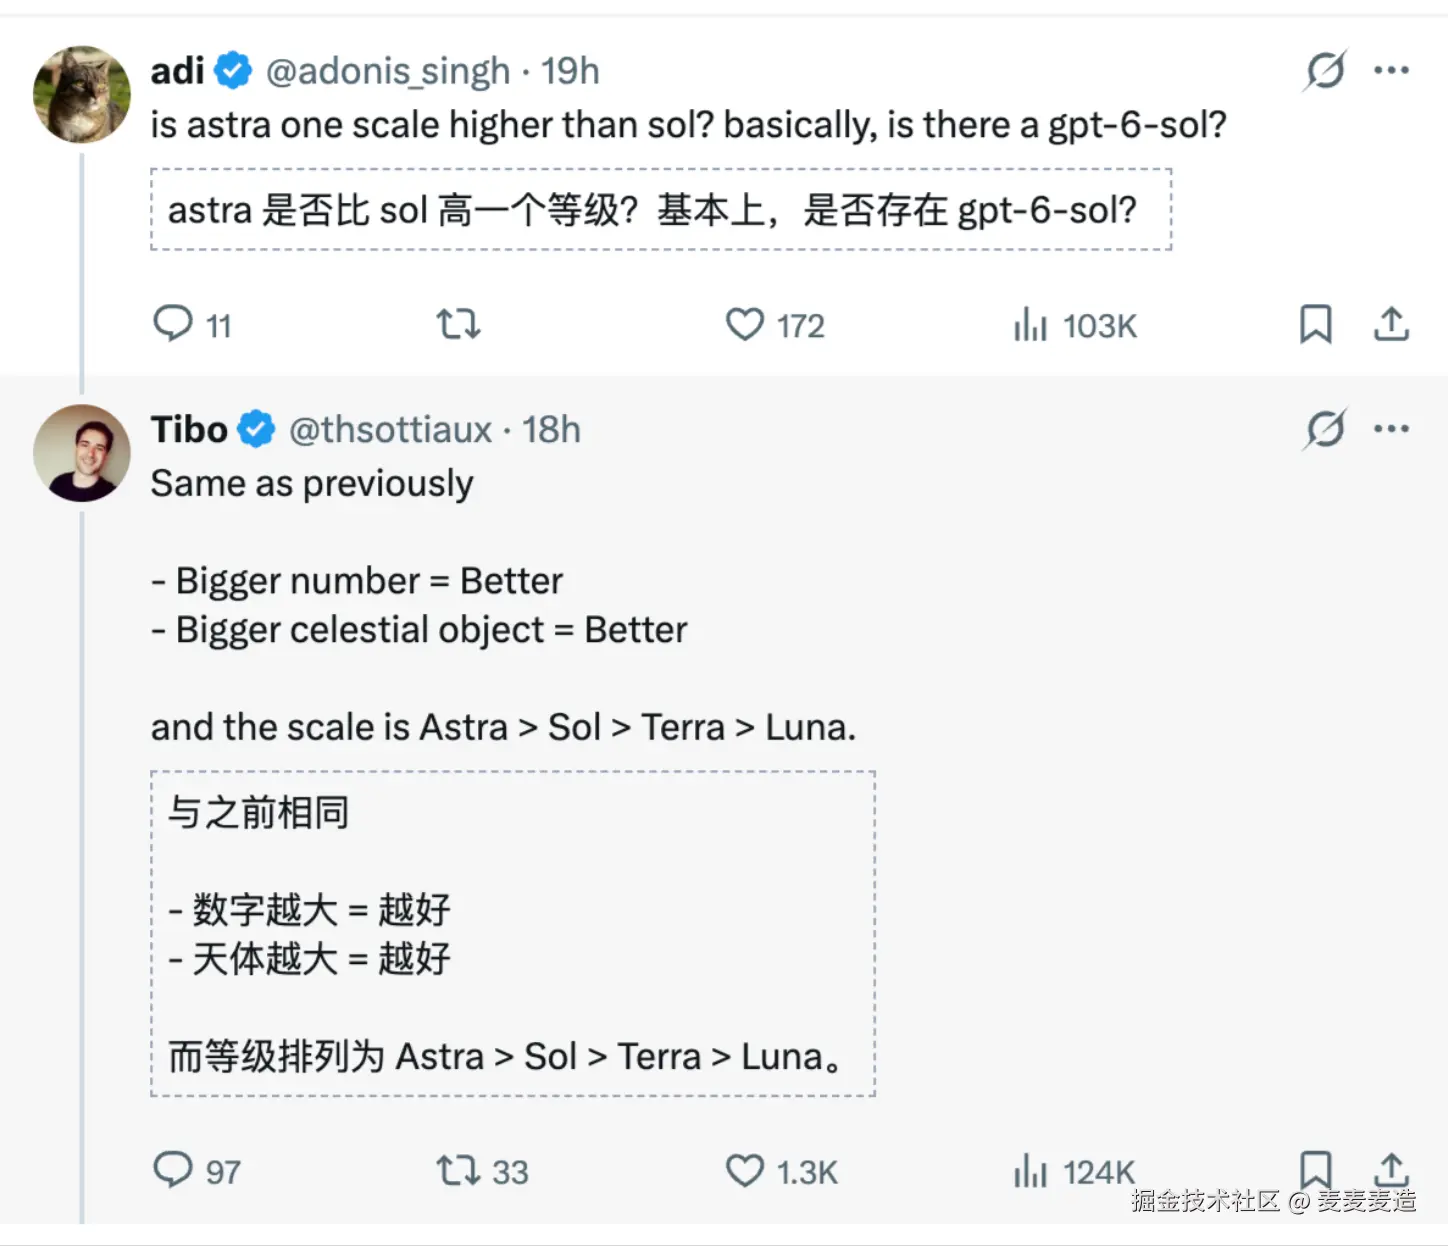Share adi's tweet with upload icon
Screen dimensions: 1448x1246
pos(1391,324)
